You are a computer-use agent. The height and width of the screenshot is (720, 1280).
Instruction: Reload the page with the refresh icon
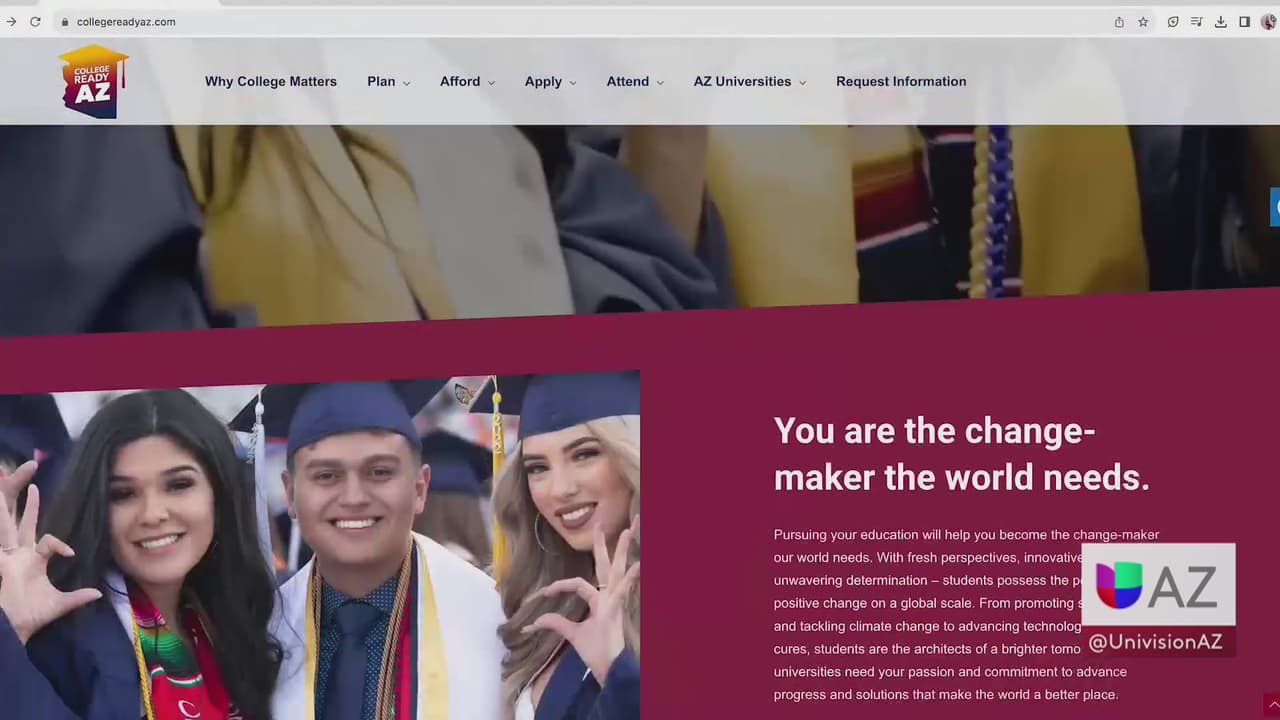(36, 22)
